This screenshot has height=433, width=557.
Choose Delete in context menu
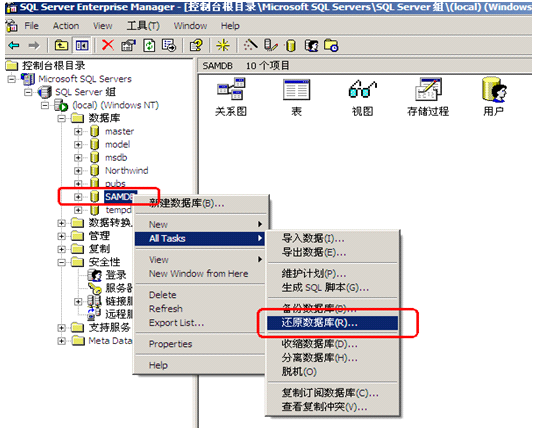pyautogui.click(x=200, y=295)
